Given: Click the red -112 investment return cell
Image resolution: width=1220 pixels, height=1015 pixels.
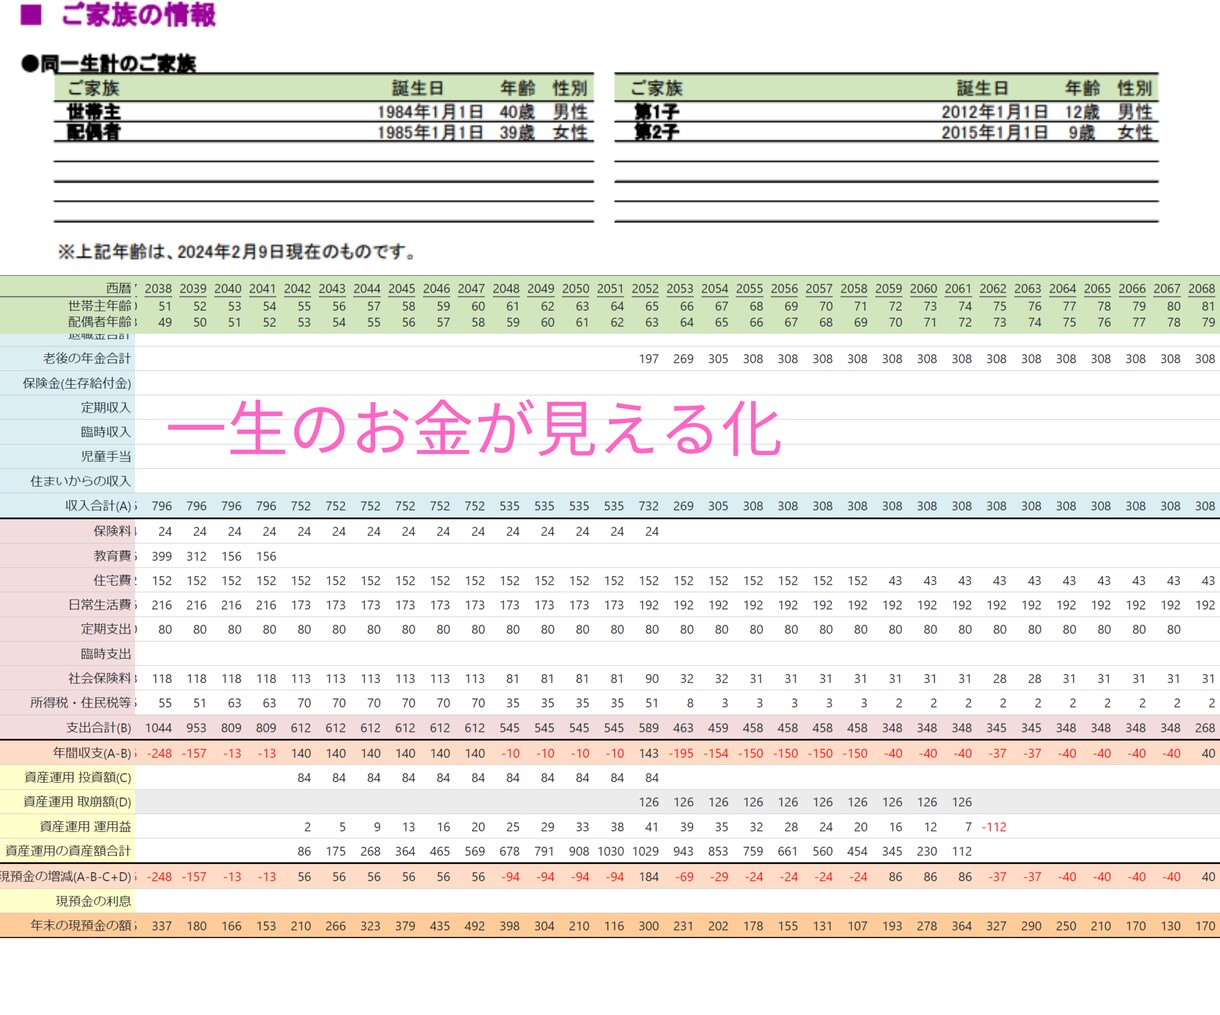Looking at the screenshot, I should pos(994,827).
